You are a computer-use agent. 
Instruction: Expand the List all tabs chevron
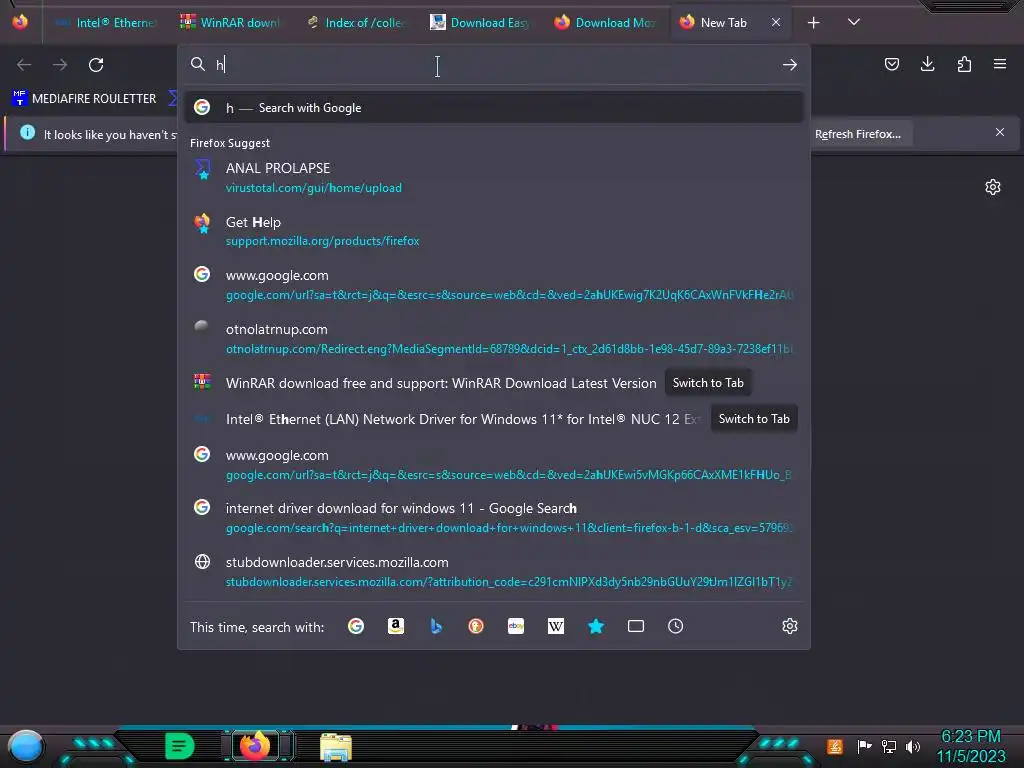click(854, 22)
